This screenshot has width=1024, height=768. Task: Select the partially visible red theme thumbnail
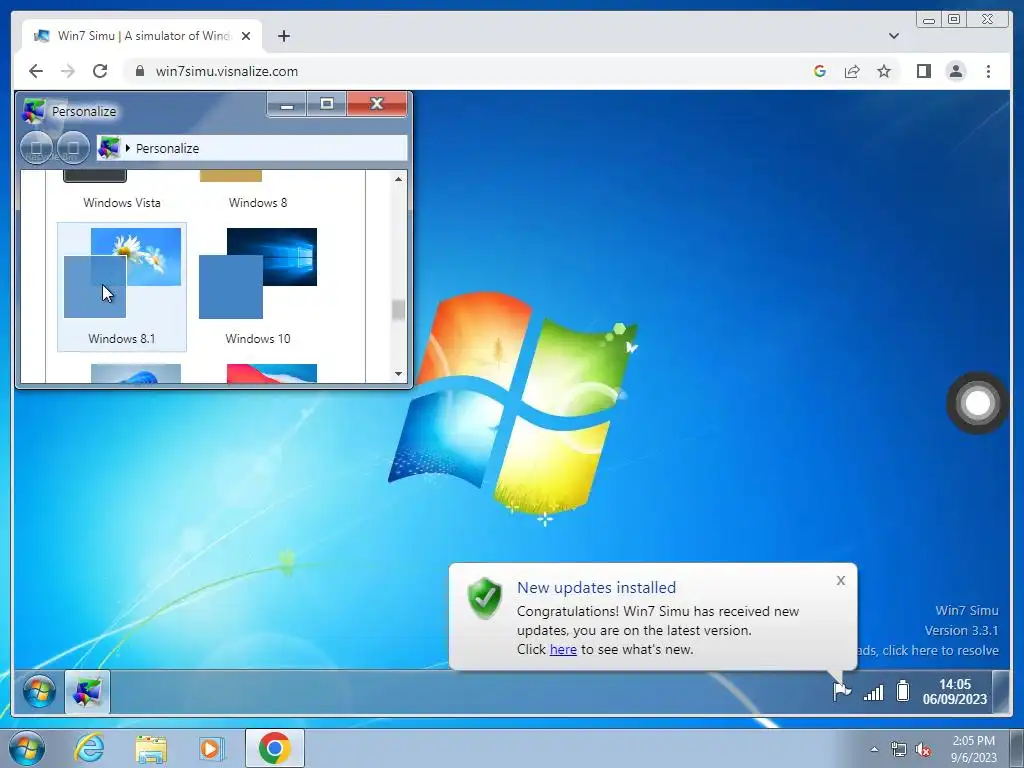click(272, 374)
